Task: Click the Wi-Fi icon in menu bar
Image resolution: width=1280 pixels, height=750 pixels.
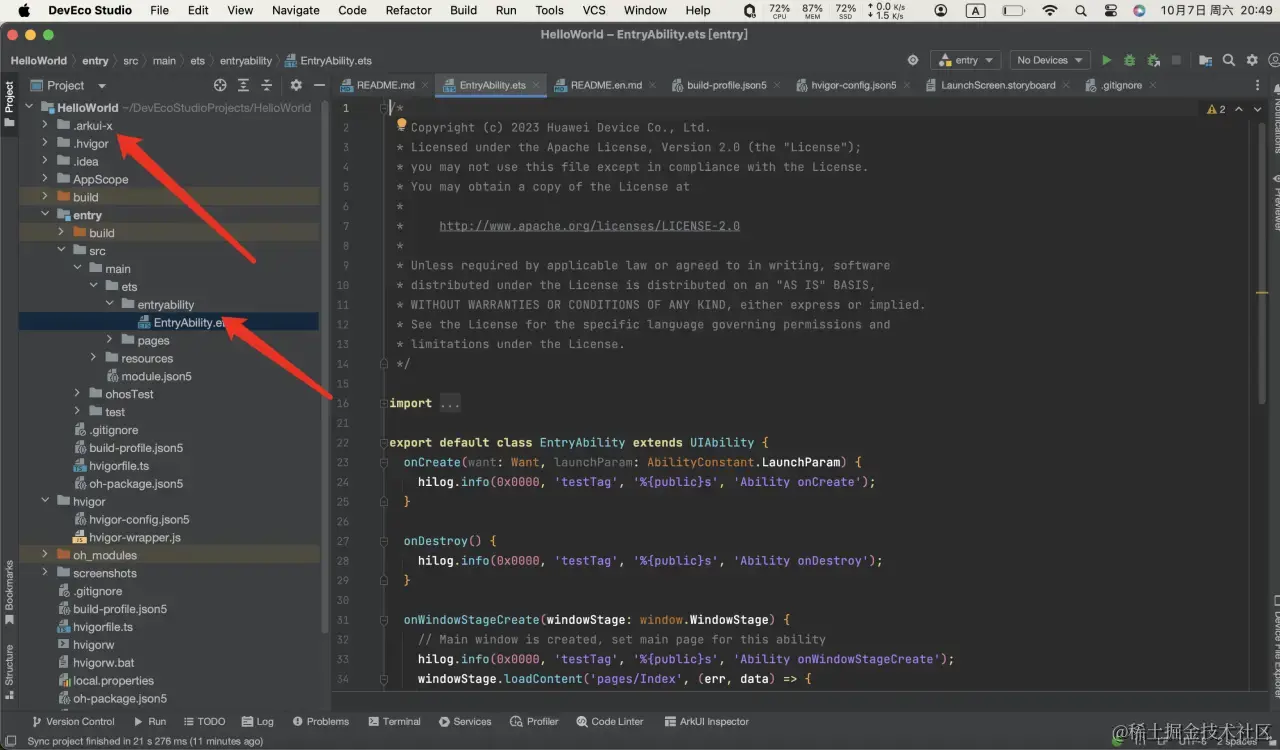Action: click(x=1049, y=10)
